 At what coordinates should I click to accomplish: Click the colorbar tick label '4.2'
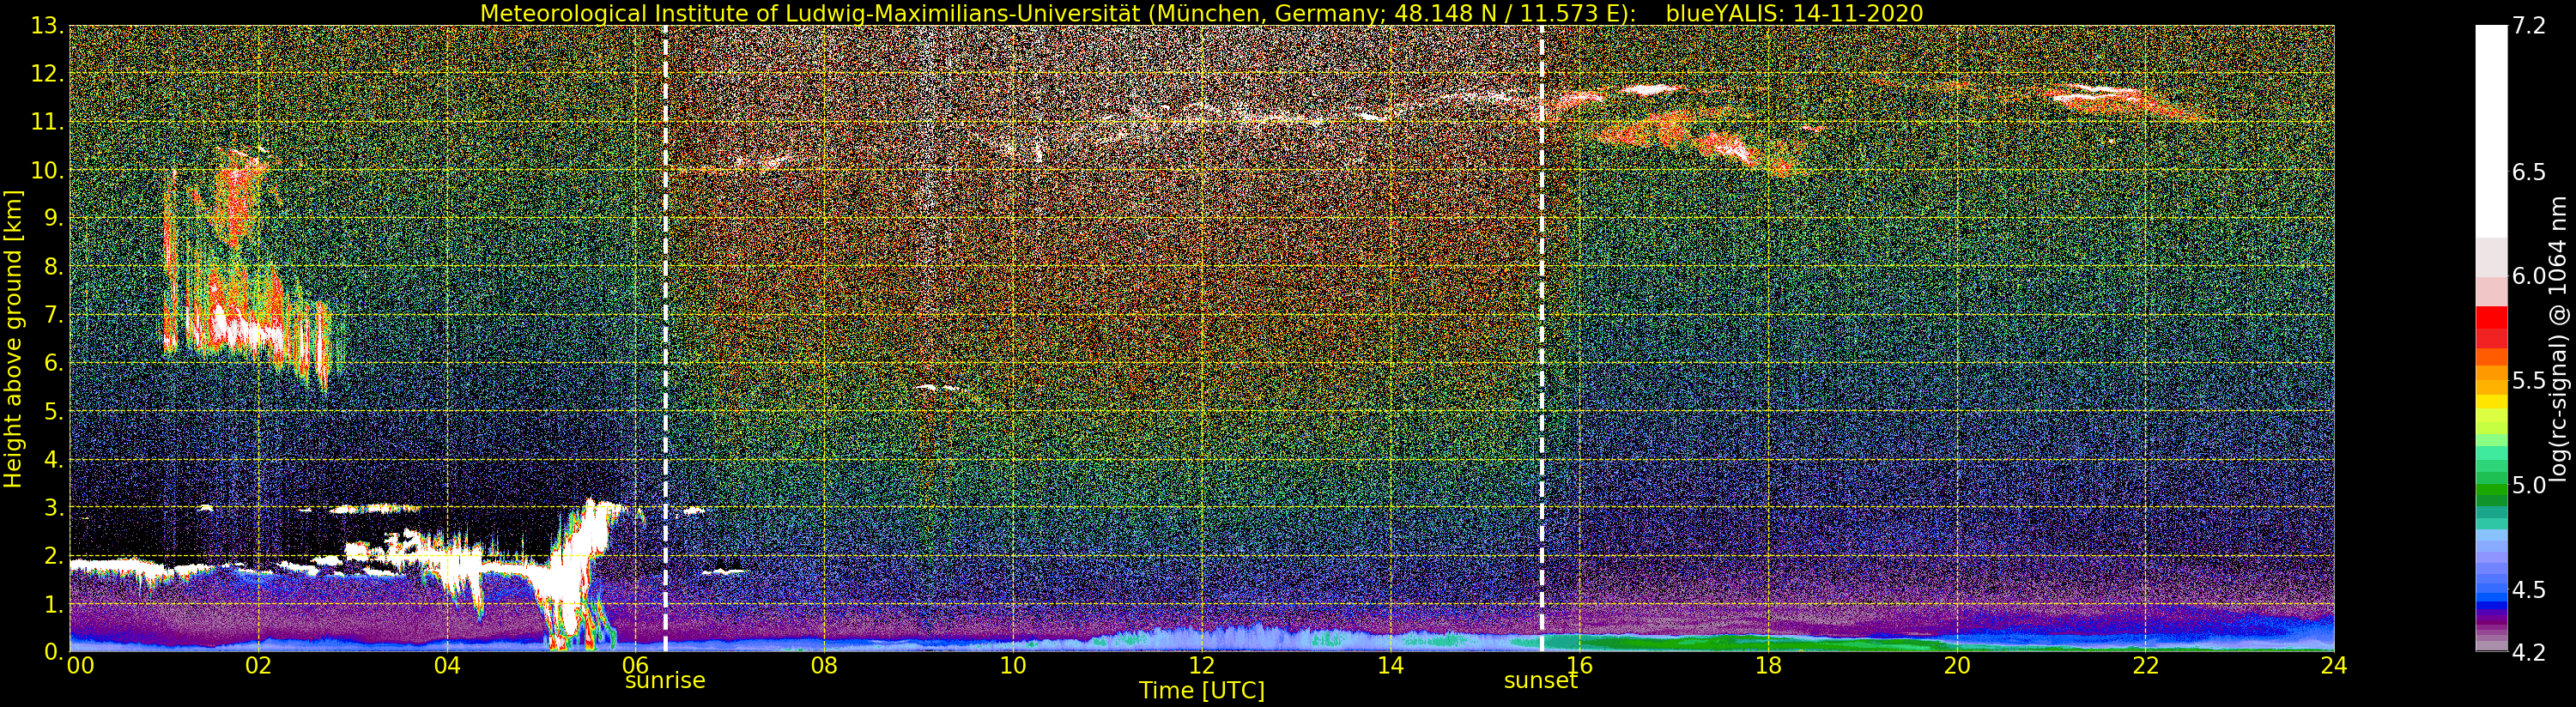[2528, 652]
